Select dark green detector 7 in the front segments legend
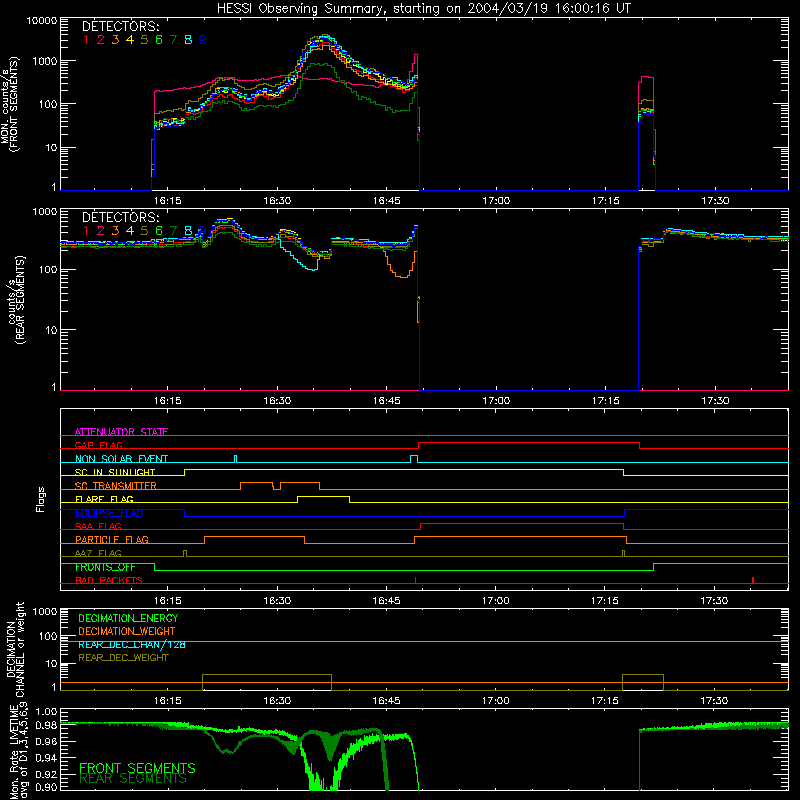 [x=173, y=40]
